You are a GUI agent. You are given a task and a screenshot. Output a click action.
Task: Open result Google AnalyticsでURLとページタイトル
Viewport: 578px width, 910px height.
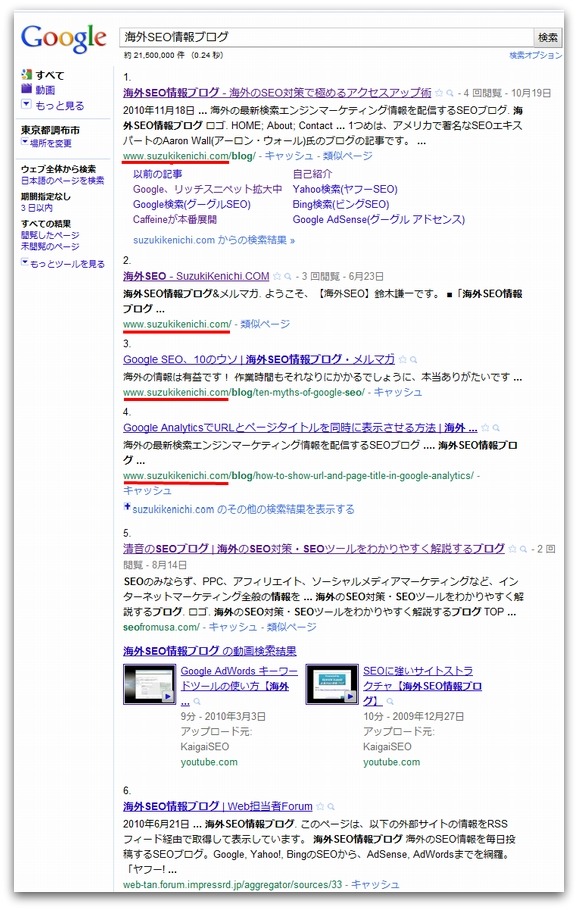[x=300, y=428]
